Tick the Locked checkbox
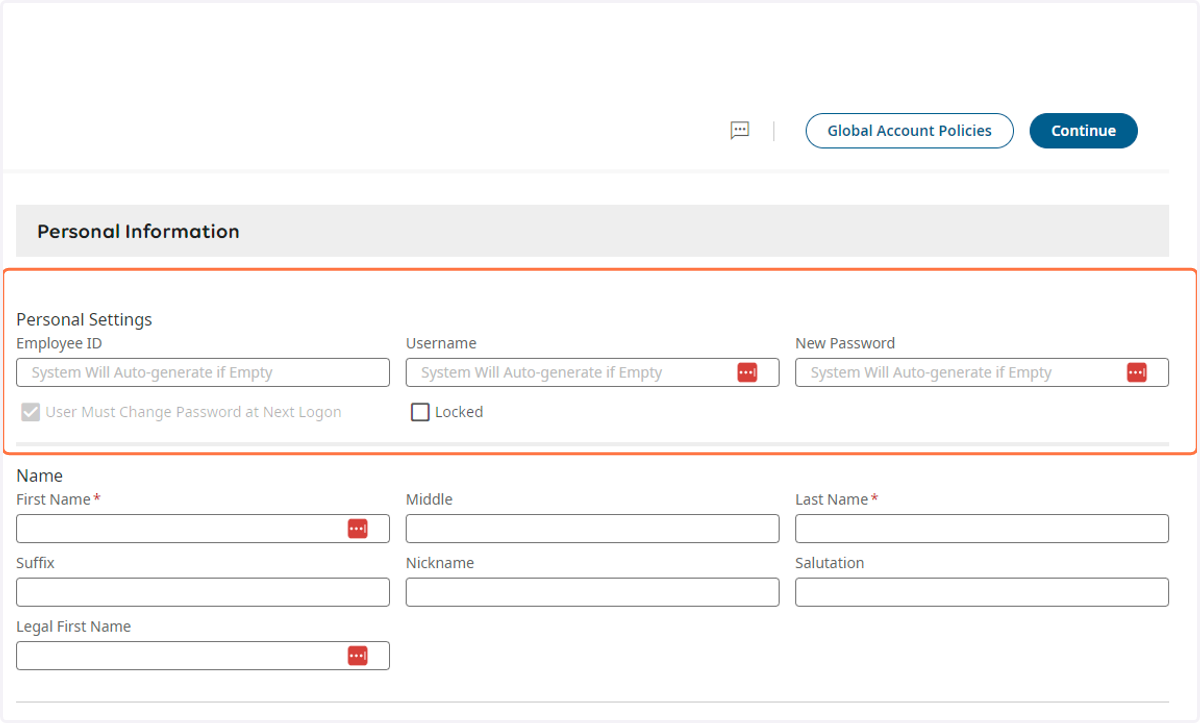Screen dimensions: 1200x723 pyautogui.click(x=420, y=412)
